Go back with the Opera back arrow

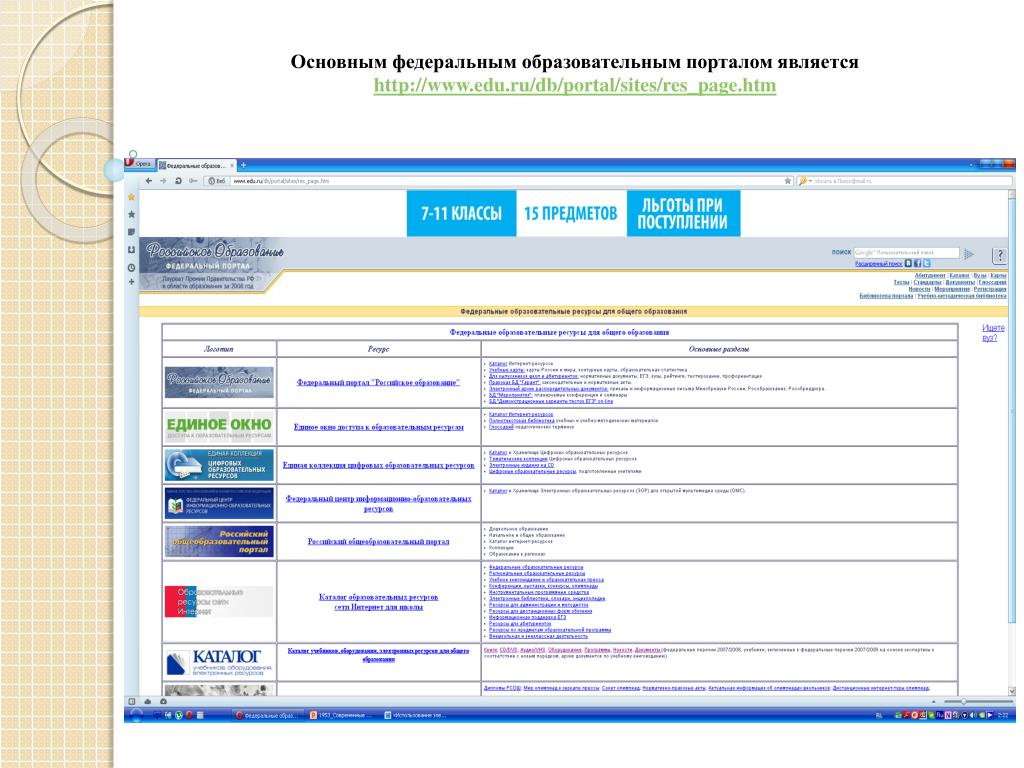pyautogui.click(x=149, y=181)
